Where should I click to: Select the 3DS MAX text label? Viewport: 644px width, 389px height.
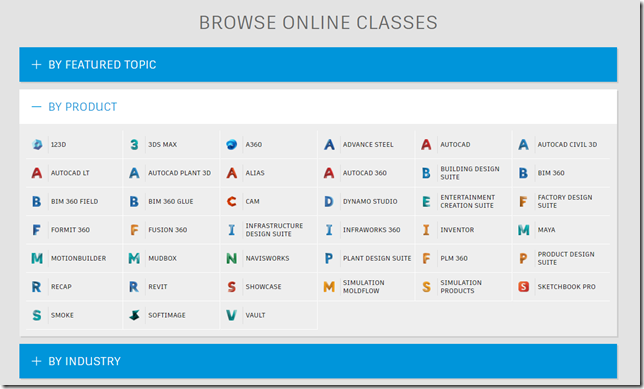tap(163, 145)
